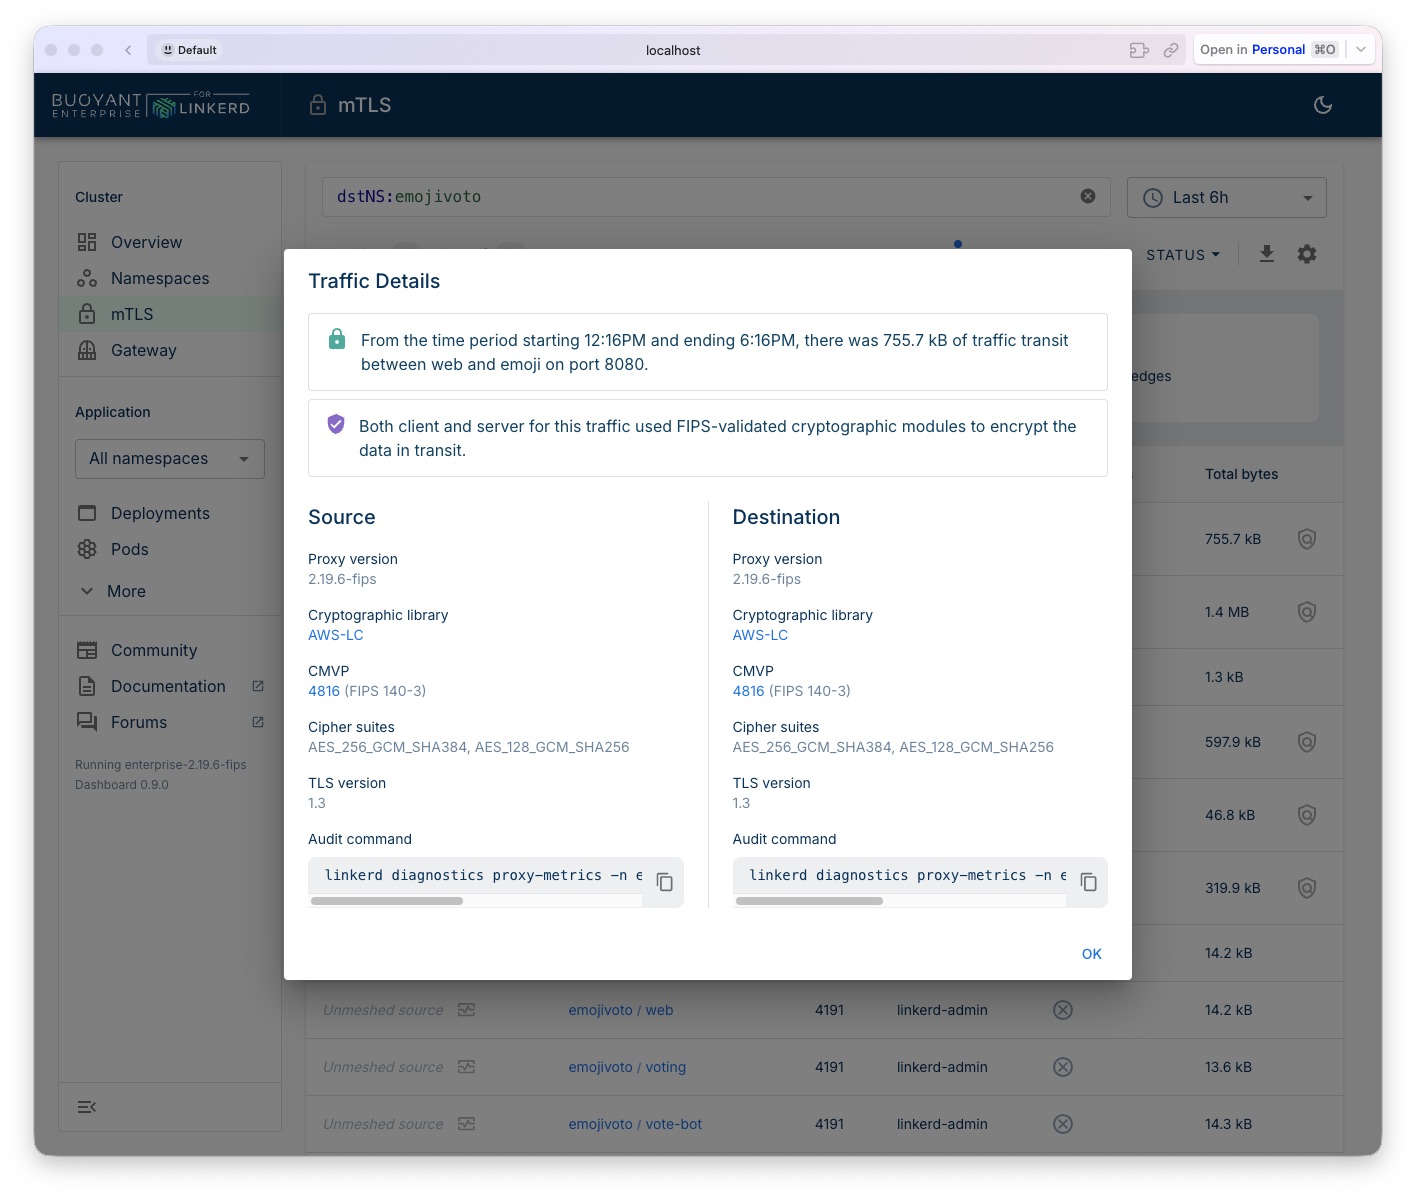Open the Namespaces sidebar item
The height and width of the screenshot is (1198, 1416).
click(160, 278)
